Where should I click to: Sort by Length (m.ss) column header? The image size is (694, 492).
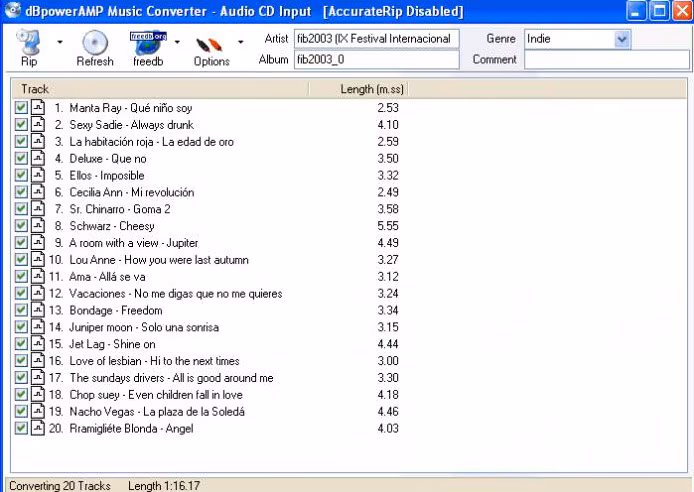(x=358, y=89)
